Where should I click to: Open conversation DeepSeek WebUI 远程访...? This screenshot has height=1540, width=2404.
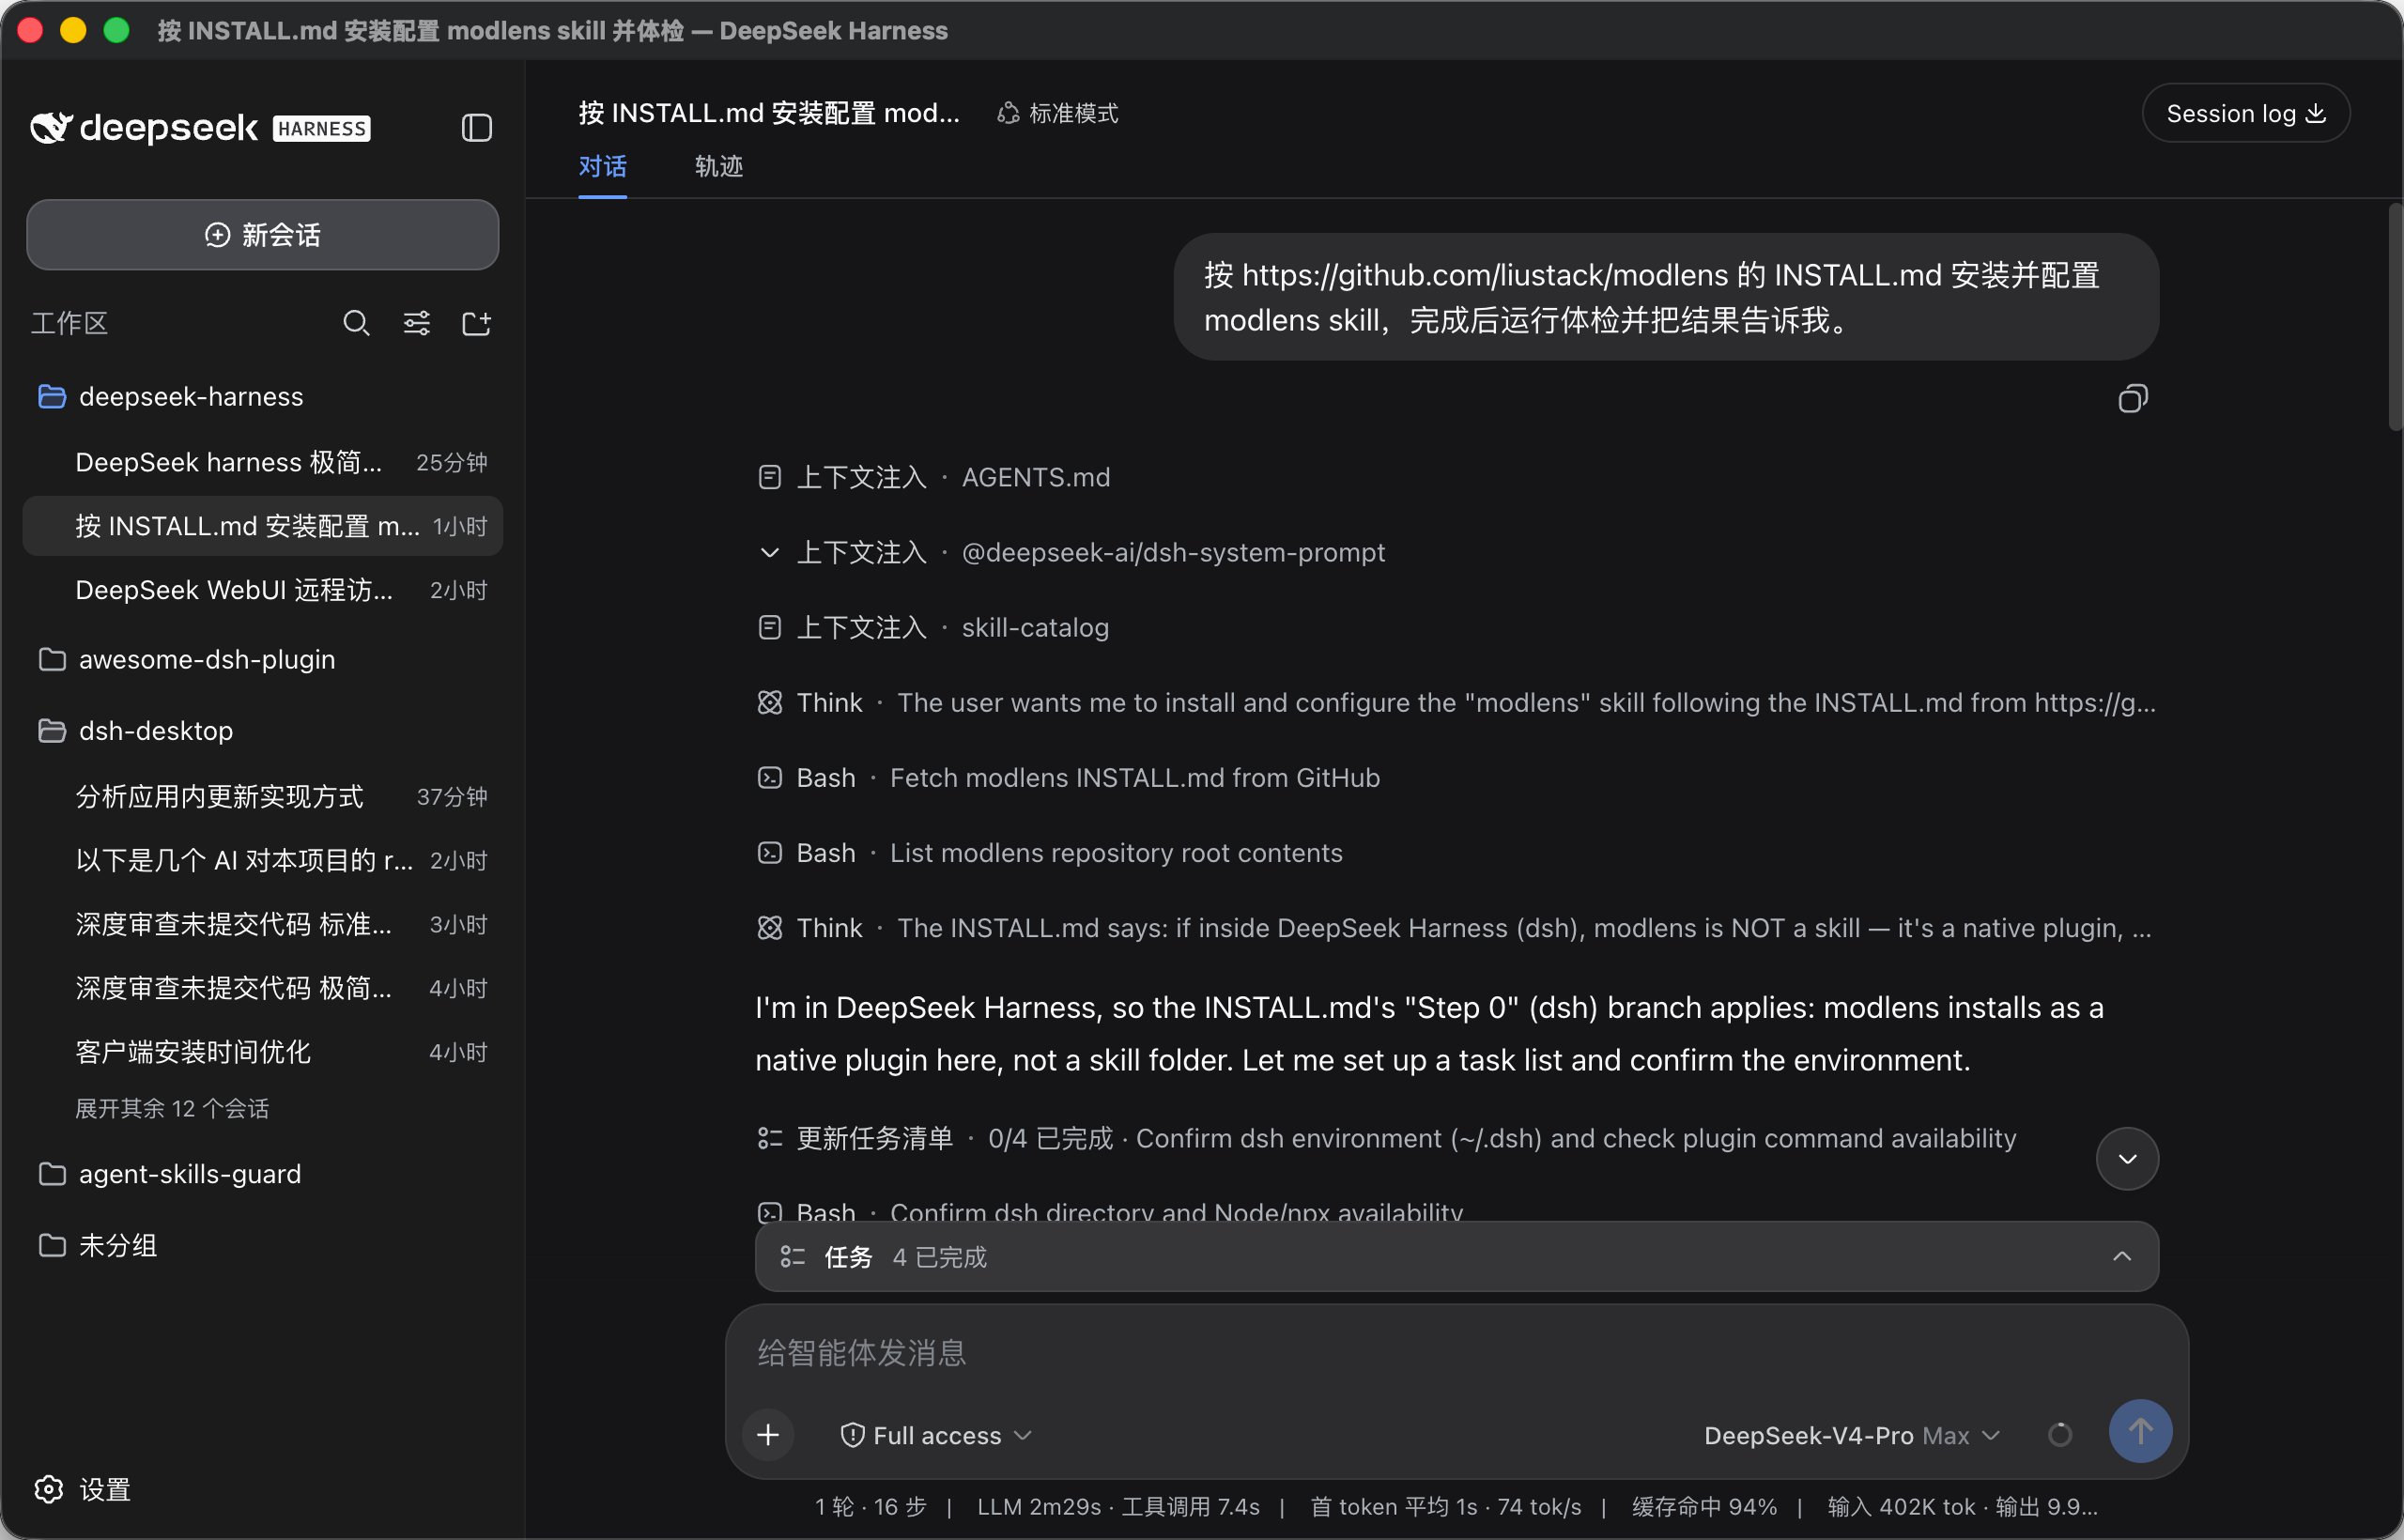(x=262, y=590)
